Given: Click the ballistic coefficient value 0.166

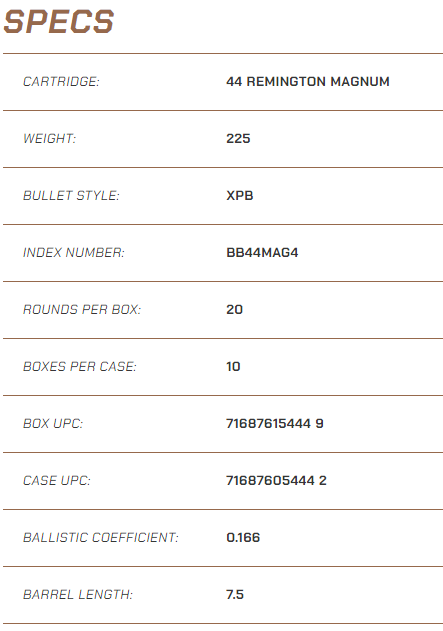Looking at the screenshot, I should (243, 538).
